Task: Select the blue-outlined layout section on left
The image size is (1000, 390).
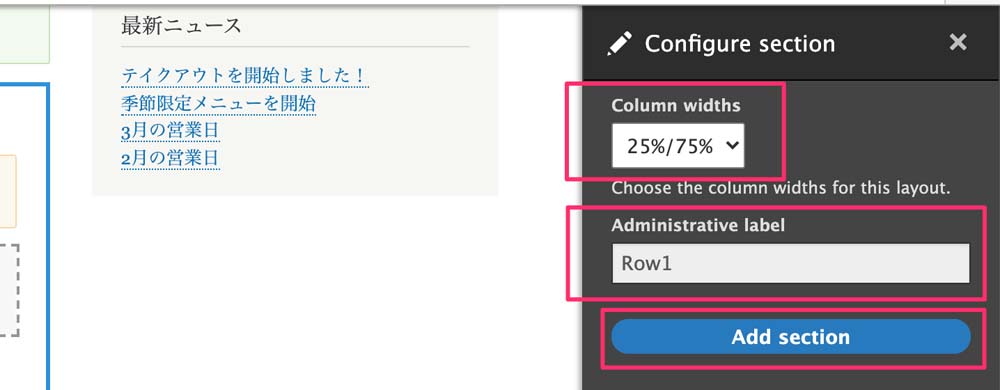Action: [x=24, y=236]
